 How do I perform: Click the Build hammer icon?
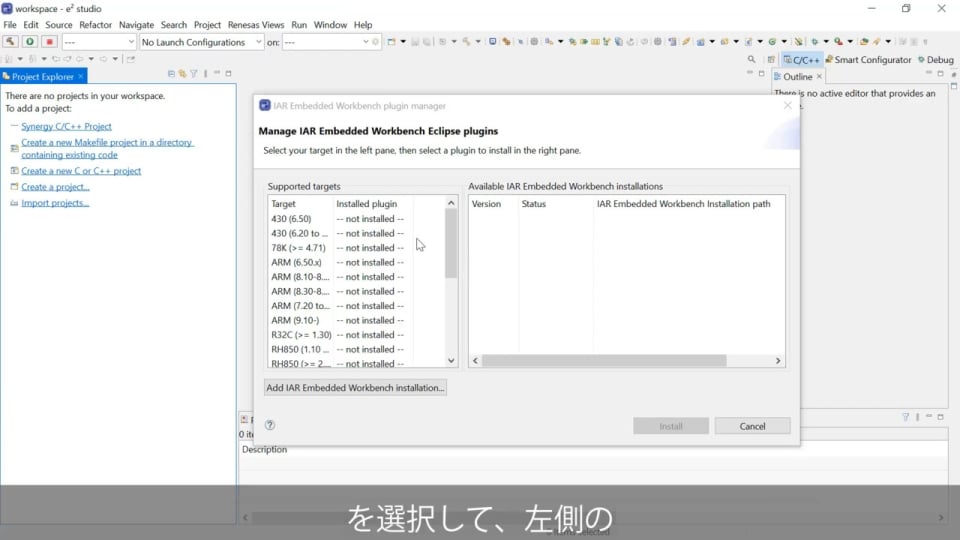point(10,42)
